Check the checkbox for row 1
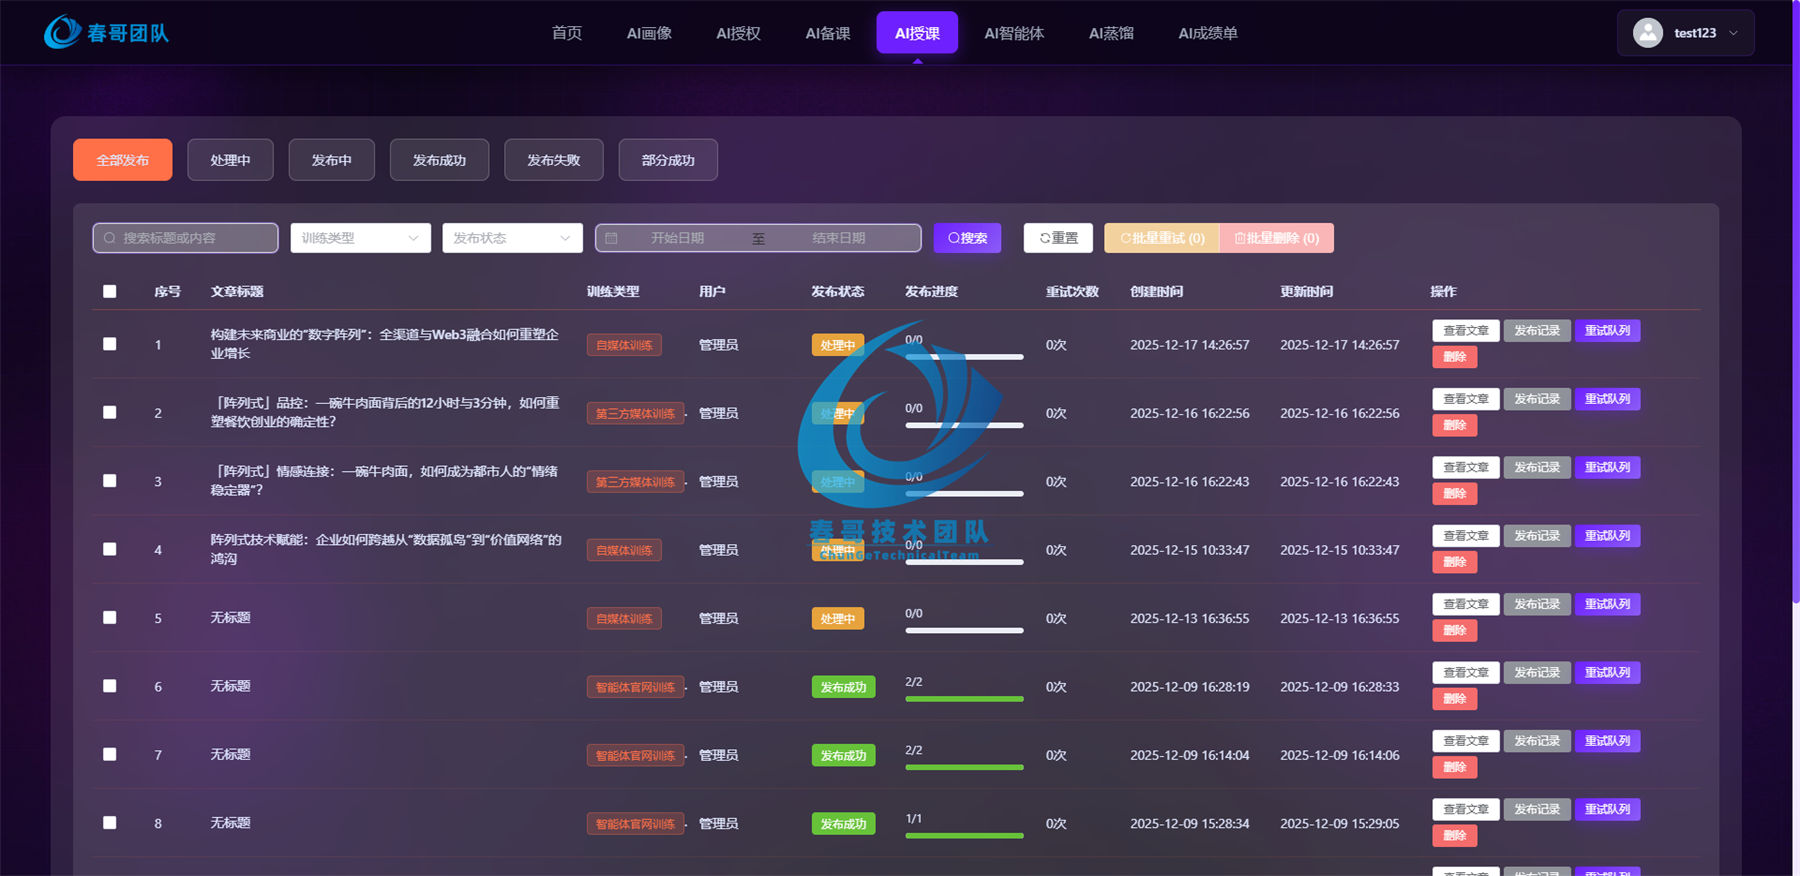1800x876 pixels. coord(110,344)
